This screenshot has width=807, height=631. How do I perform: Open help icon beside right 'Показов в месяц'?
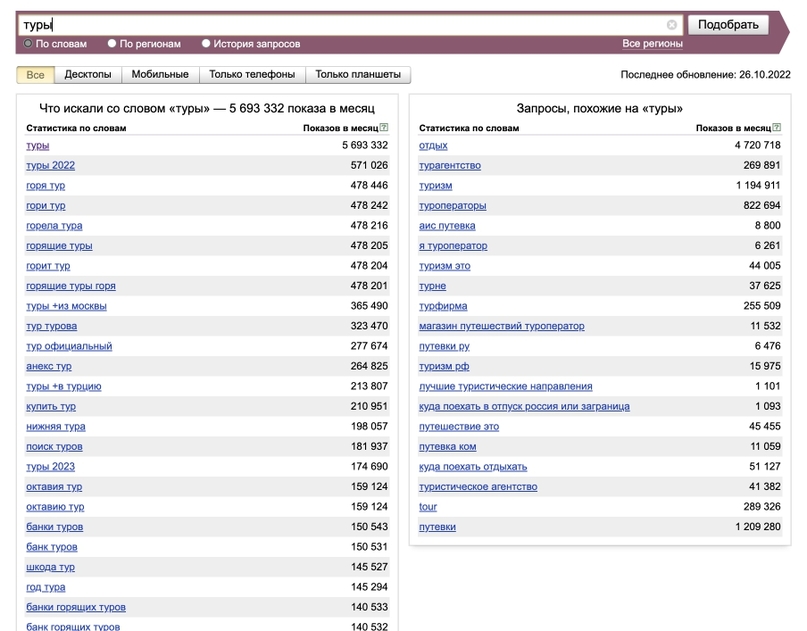click(777, 127)
